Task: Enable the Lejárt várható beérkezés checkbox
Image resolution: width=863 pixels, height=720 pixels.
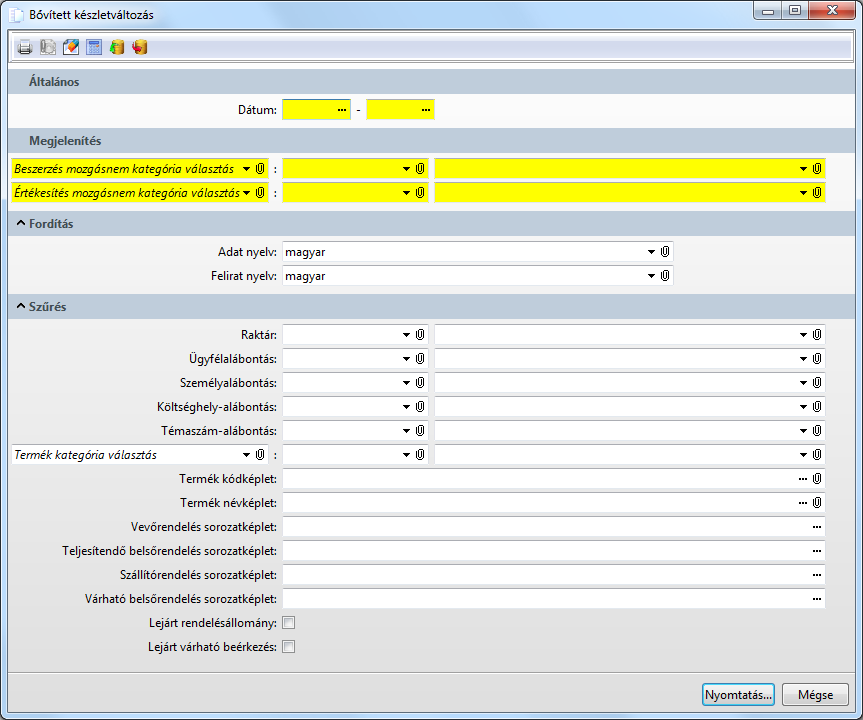Action: (289, 647)
